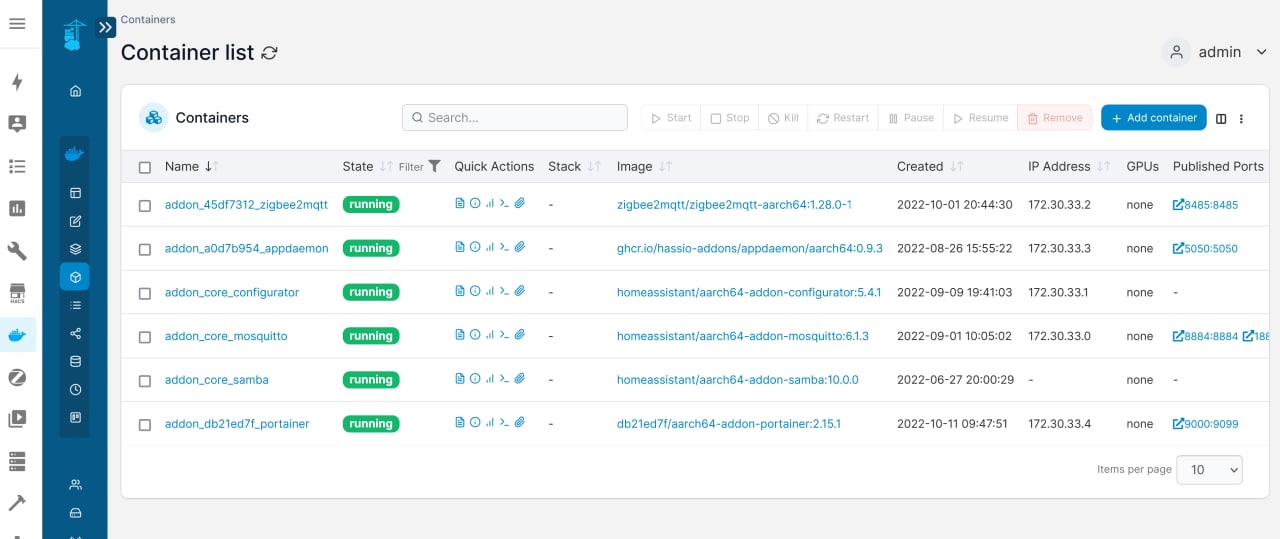The width and height of the screenshot is (1280, 539).
Task: Click the Resume containers button
Action: point(980,118)
